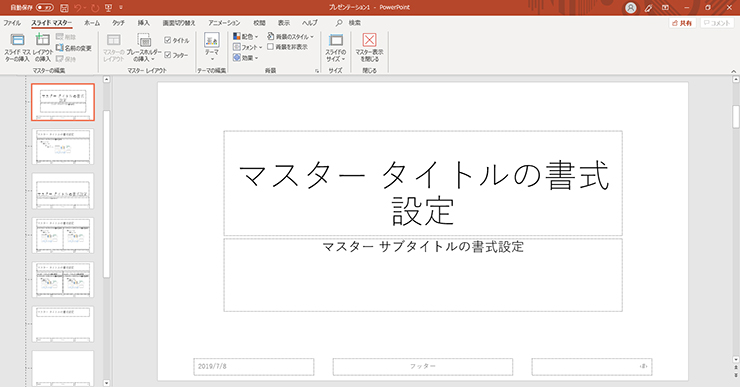The image size is (740, 387).
Task: Switch to the View (表示) tab
Action: [x=284, y=23]
